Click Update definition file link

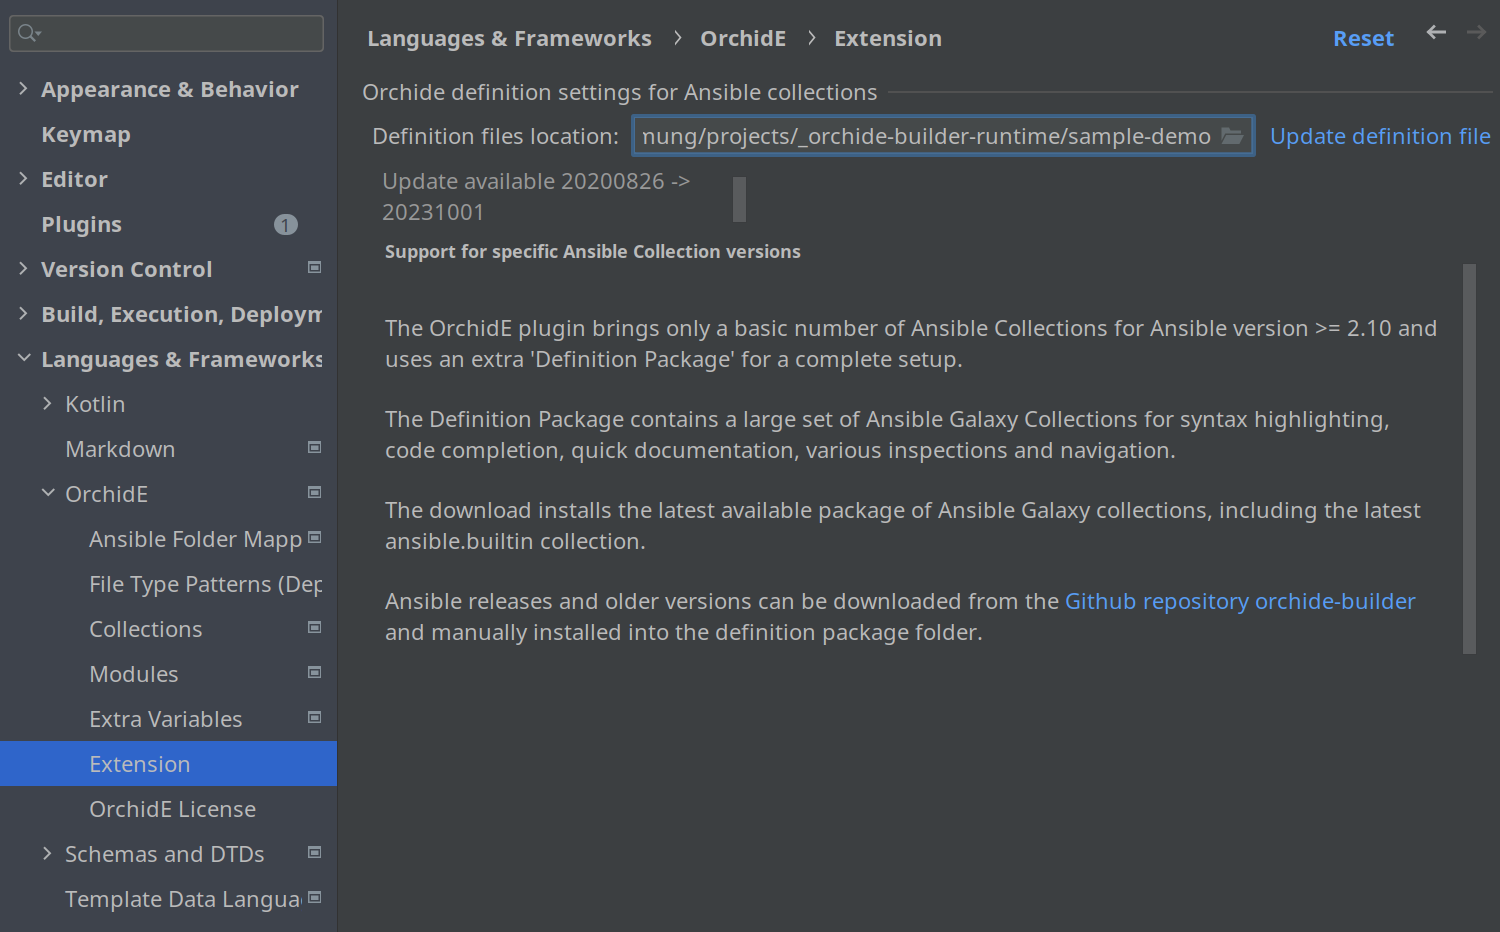pos(1380,137)
